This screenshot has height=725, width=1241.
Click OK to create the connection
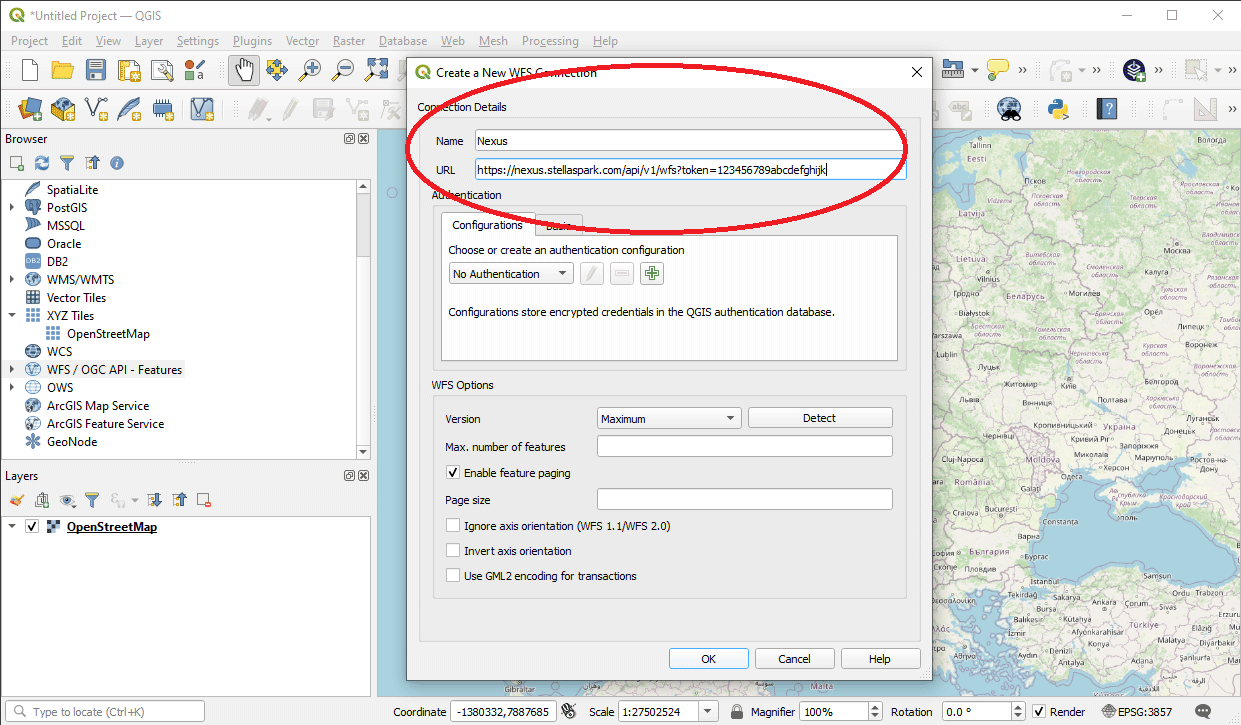tap(708, 659)
